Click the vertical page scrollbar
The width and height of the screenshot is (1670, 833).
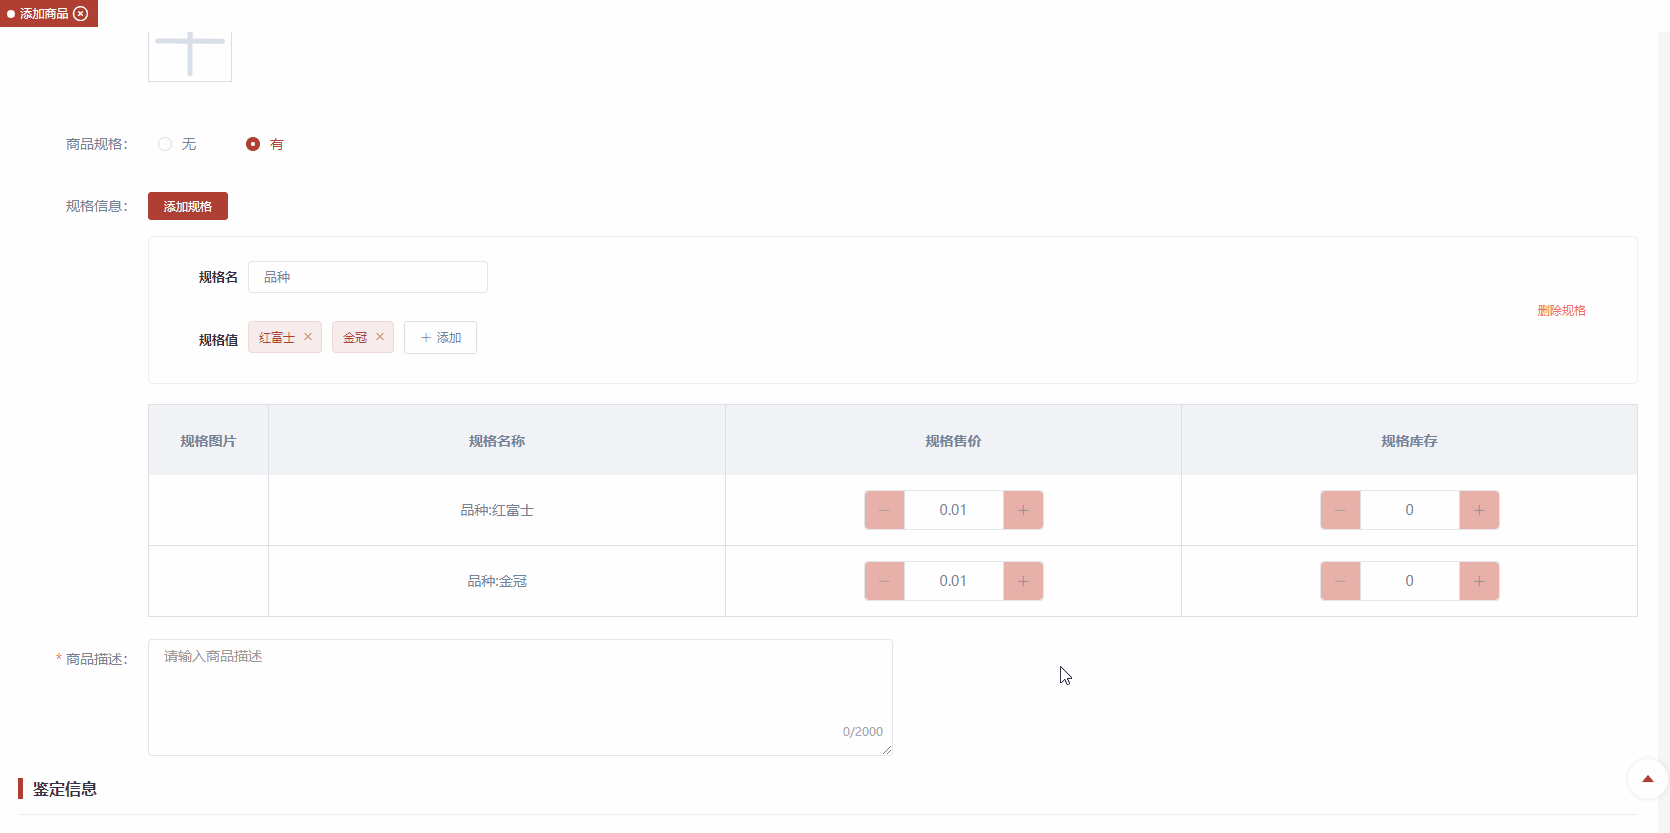pos(1663,430)
